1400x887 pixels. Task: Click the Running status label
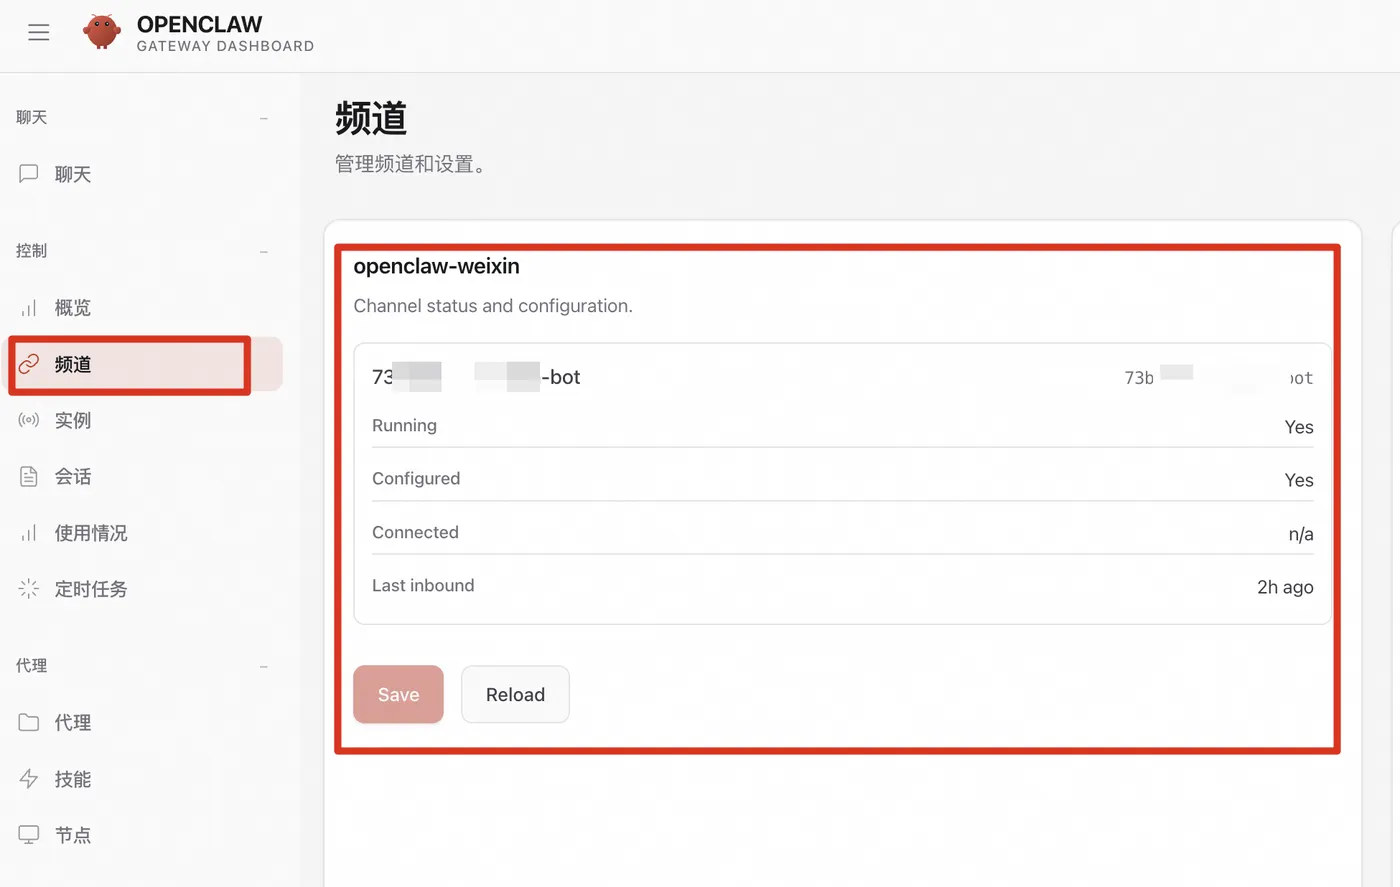pos(404,425)
